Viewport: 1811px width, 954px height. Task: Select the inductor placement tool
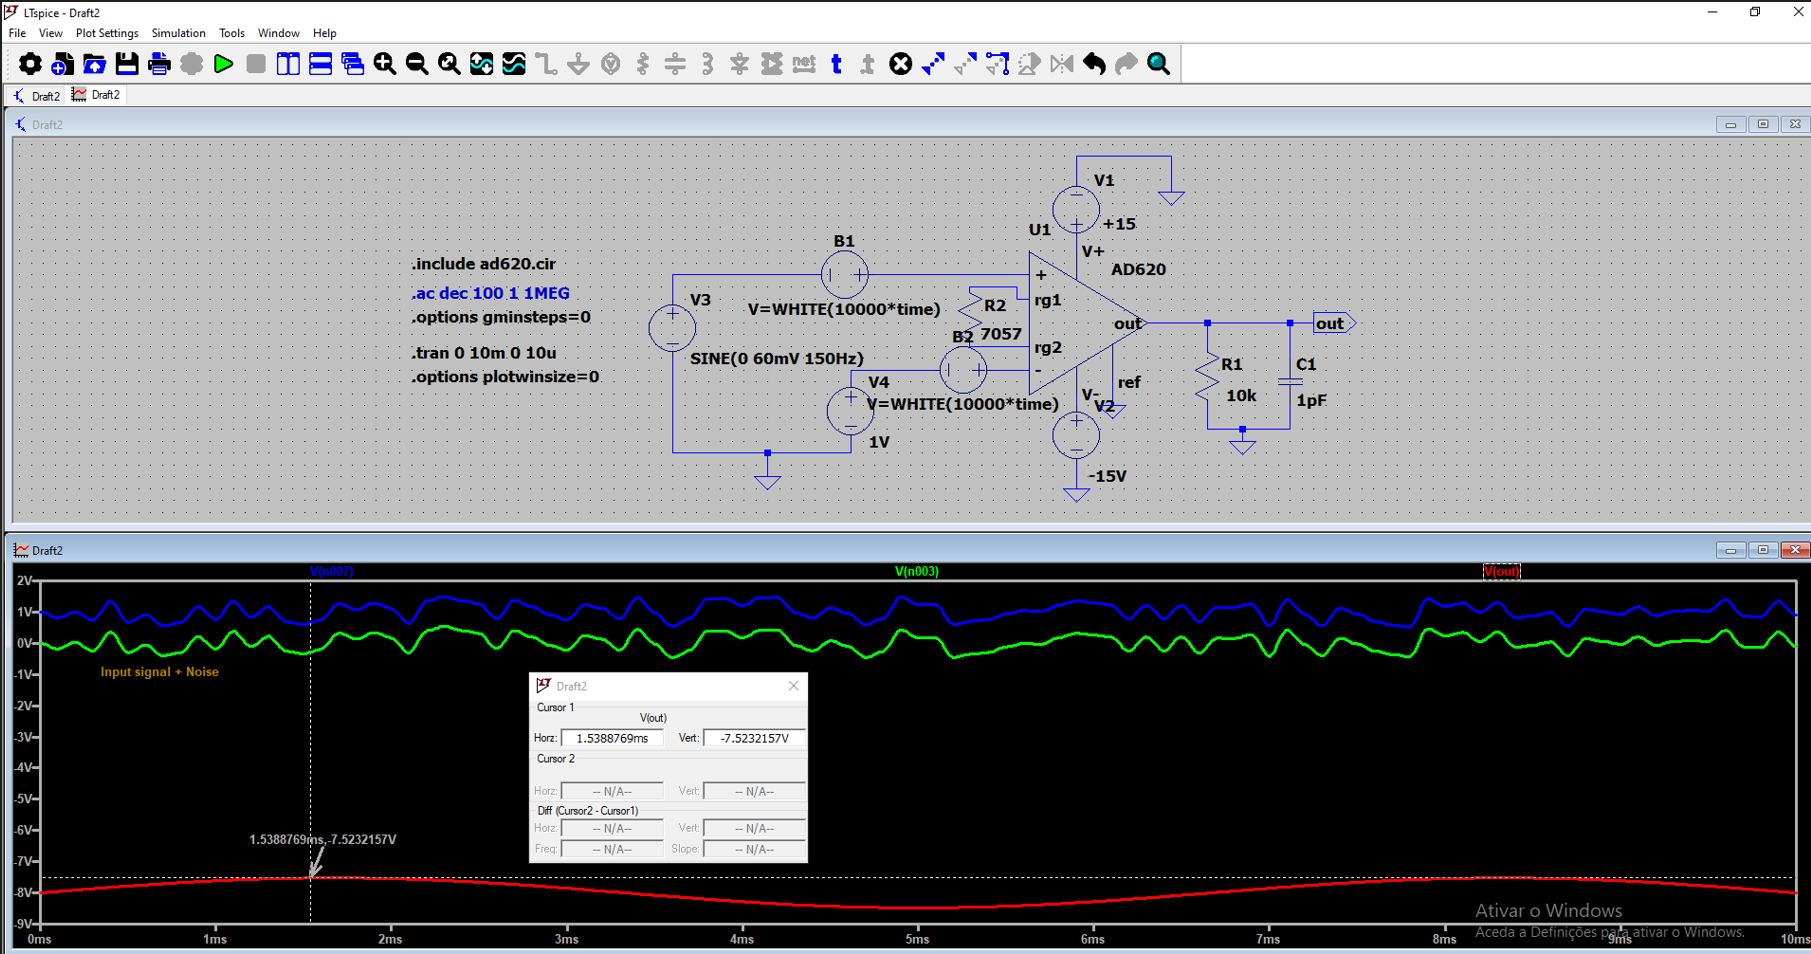pos(707,64)
